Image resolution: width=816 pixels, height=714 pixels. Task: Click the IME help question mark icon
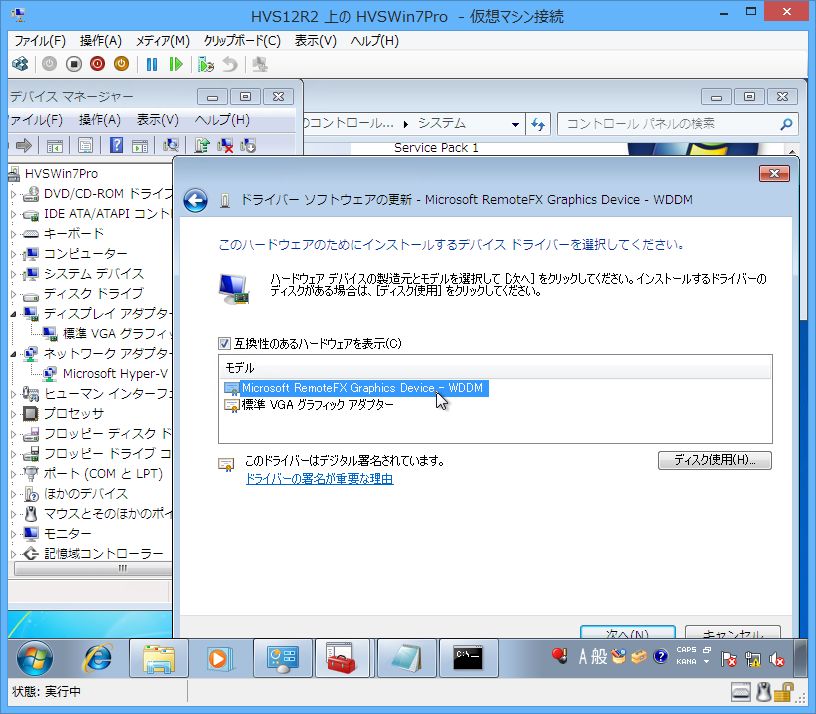660,656
